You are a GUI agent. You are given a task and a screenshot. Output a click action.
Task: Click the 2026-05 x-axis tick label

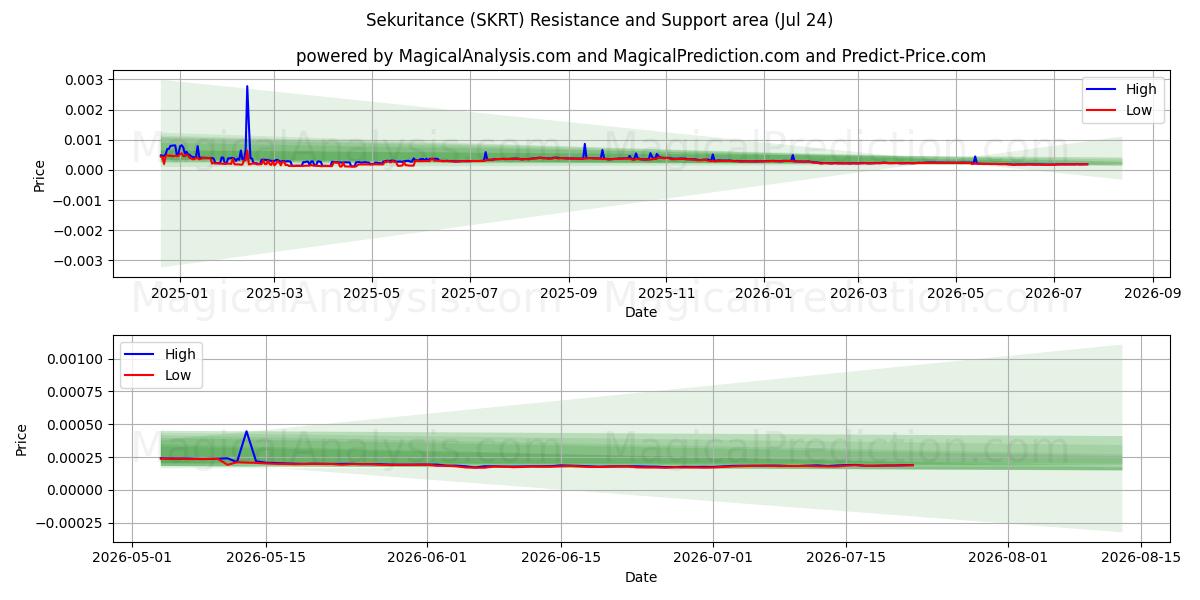(x=956, y=293)
